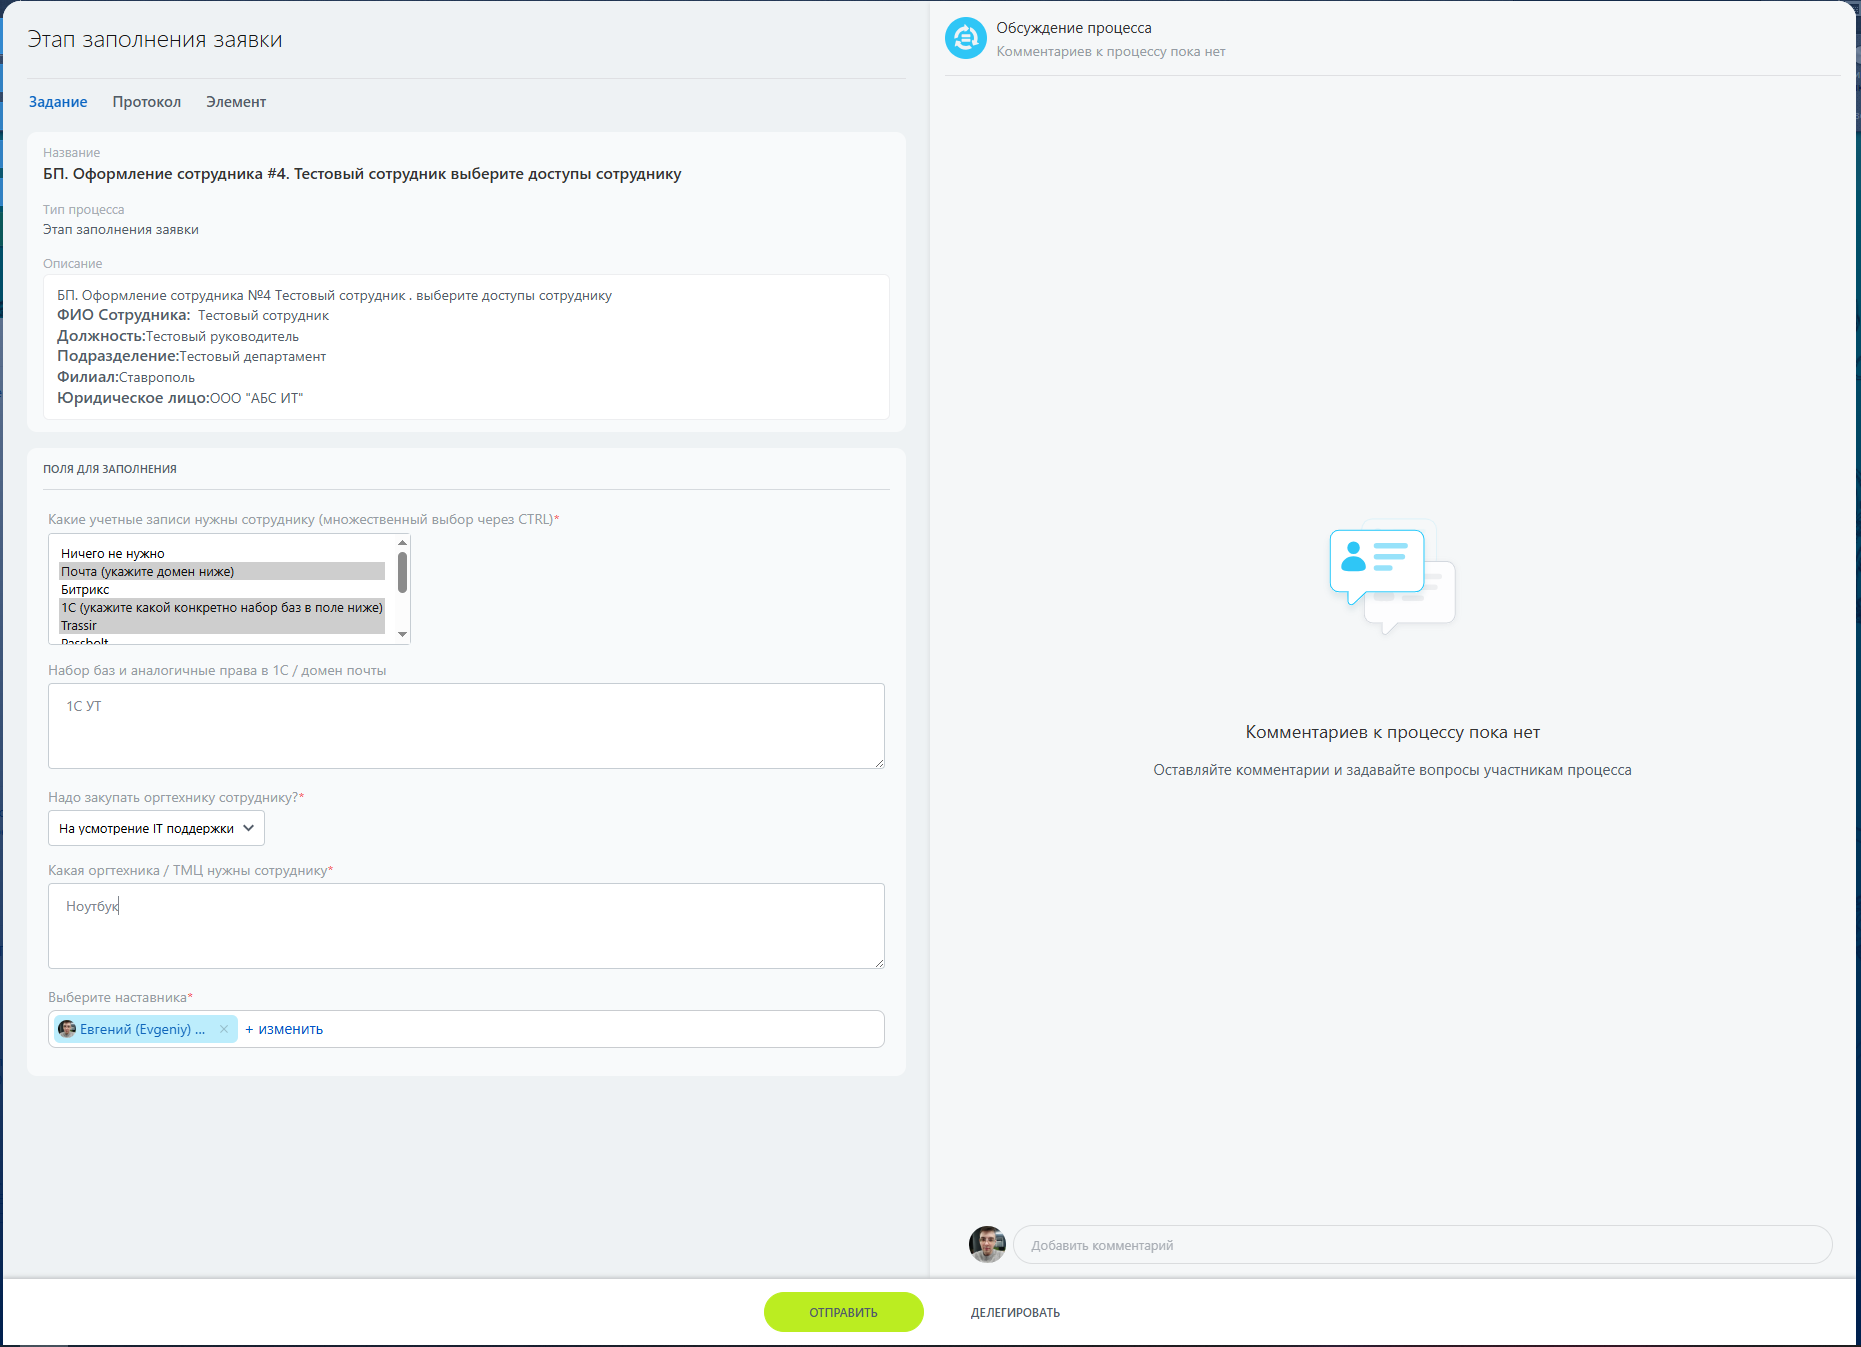Click 'Обсуждение процесса' header title

pyautogui.click(x=1074, y=28)
